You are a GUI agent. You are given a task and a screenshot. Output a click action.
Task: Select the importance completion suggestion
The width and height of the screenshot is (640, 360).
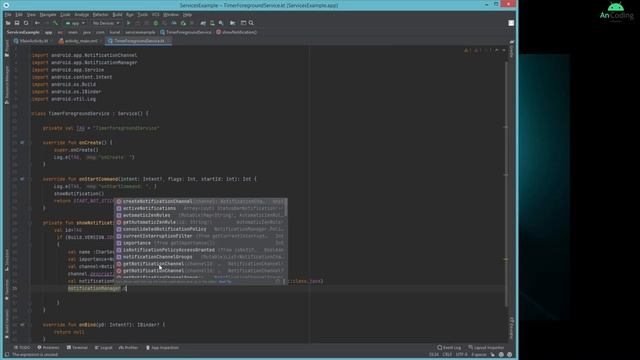coord(200,243)
